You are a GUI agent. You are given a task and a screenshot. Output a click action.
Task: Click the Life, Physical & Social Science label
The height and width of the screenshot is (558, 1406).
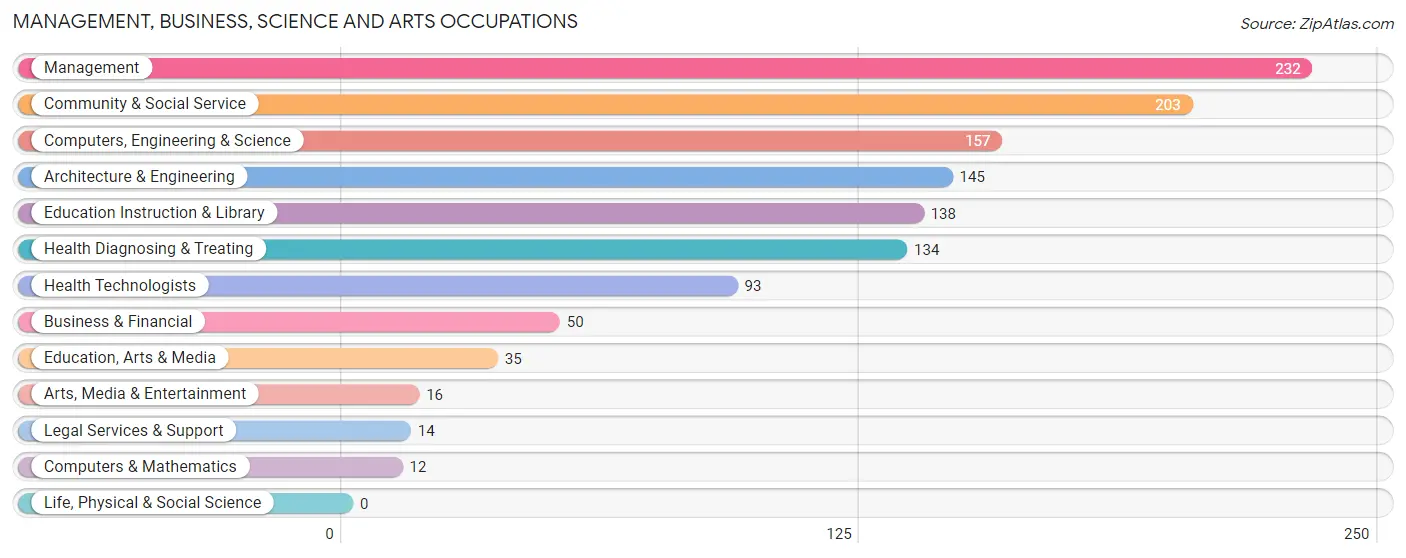point(152,503)
